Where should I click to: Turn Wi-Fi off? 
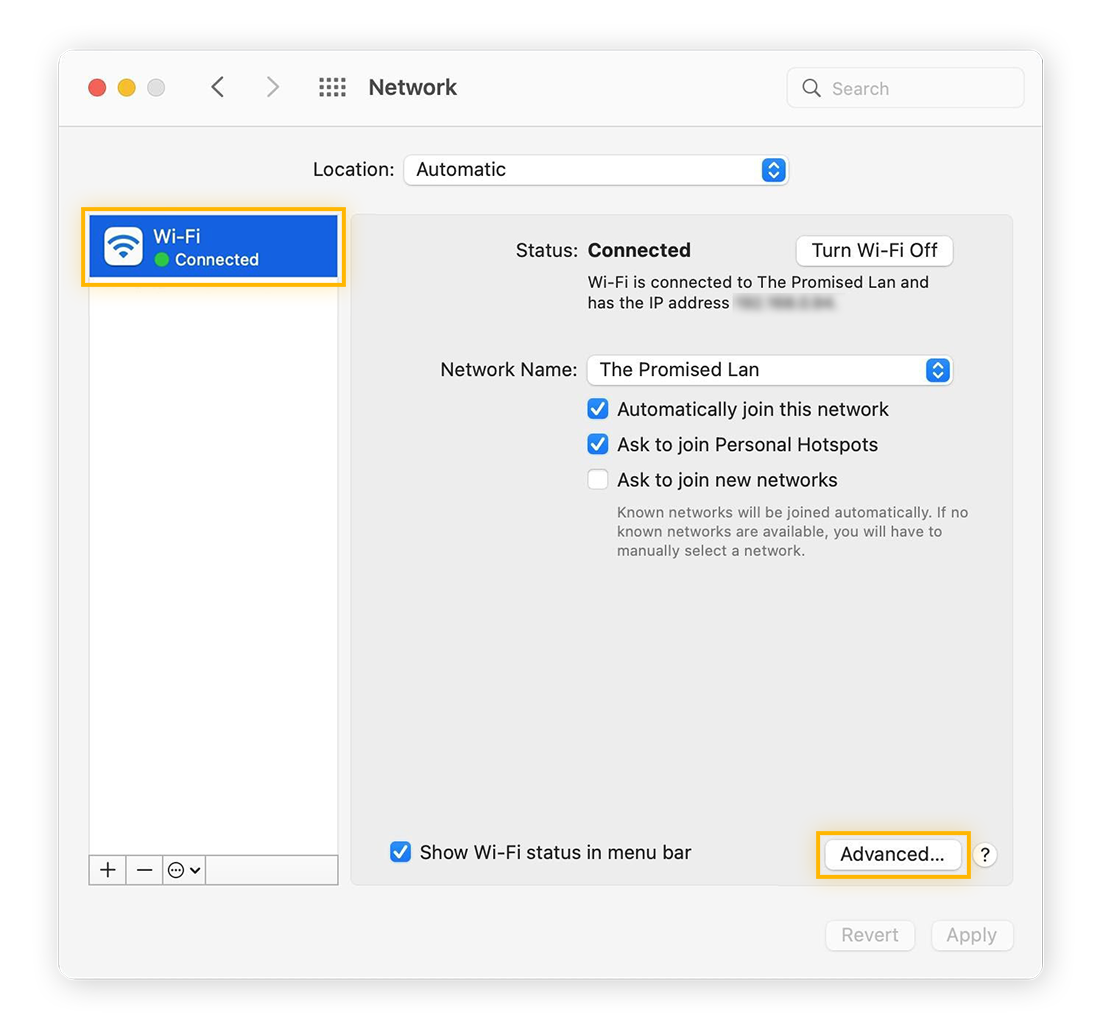pyautogui.click(x=873, y=250)
